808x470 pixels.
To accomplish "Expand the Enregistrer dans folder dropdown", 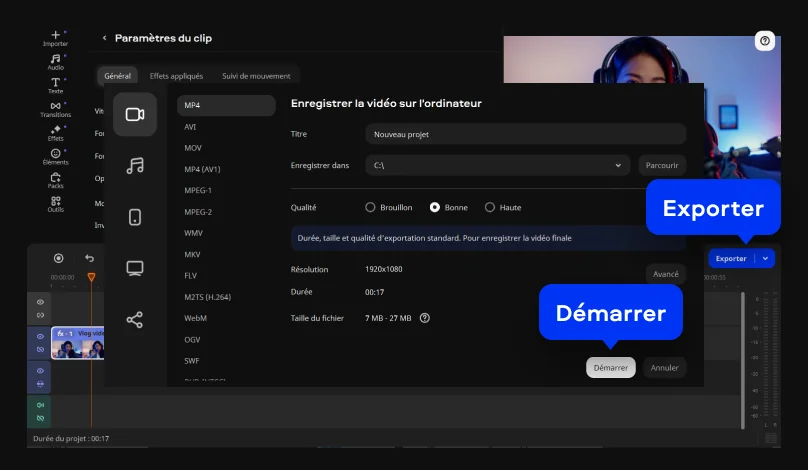I will [619, 165].
